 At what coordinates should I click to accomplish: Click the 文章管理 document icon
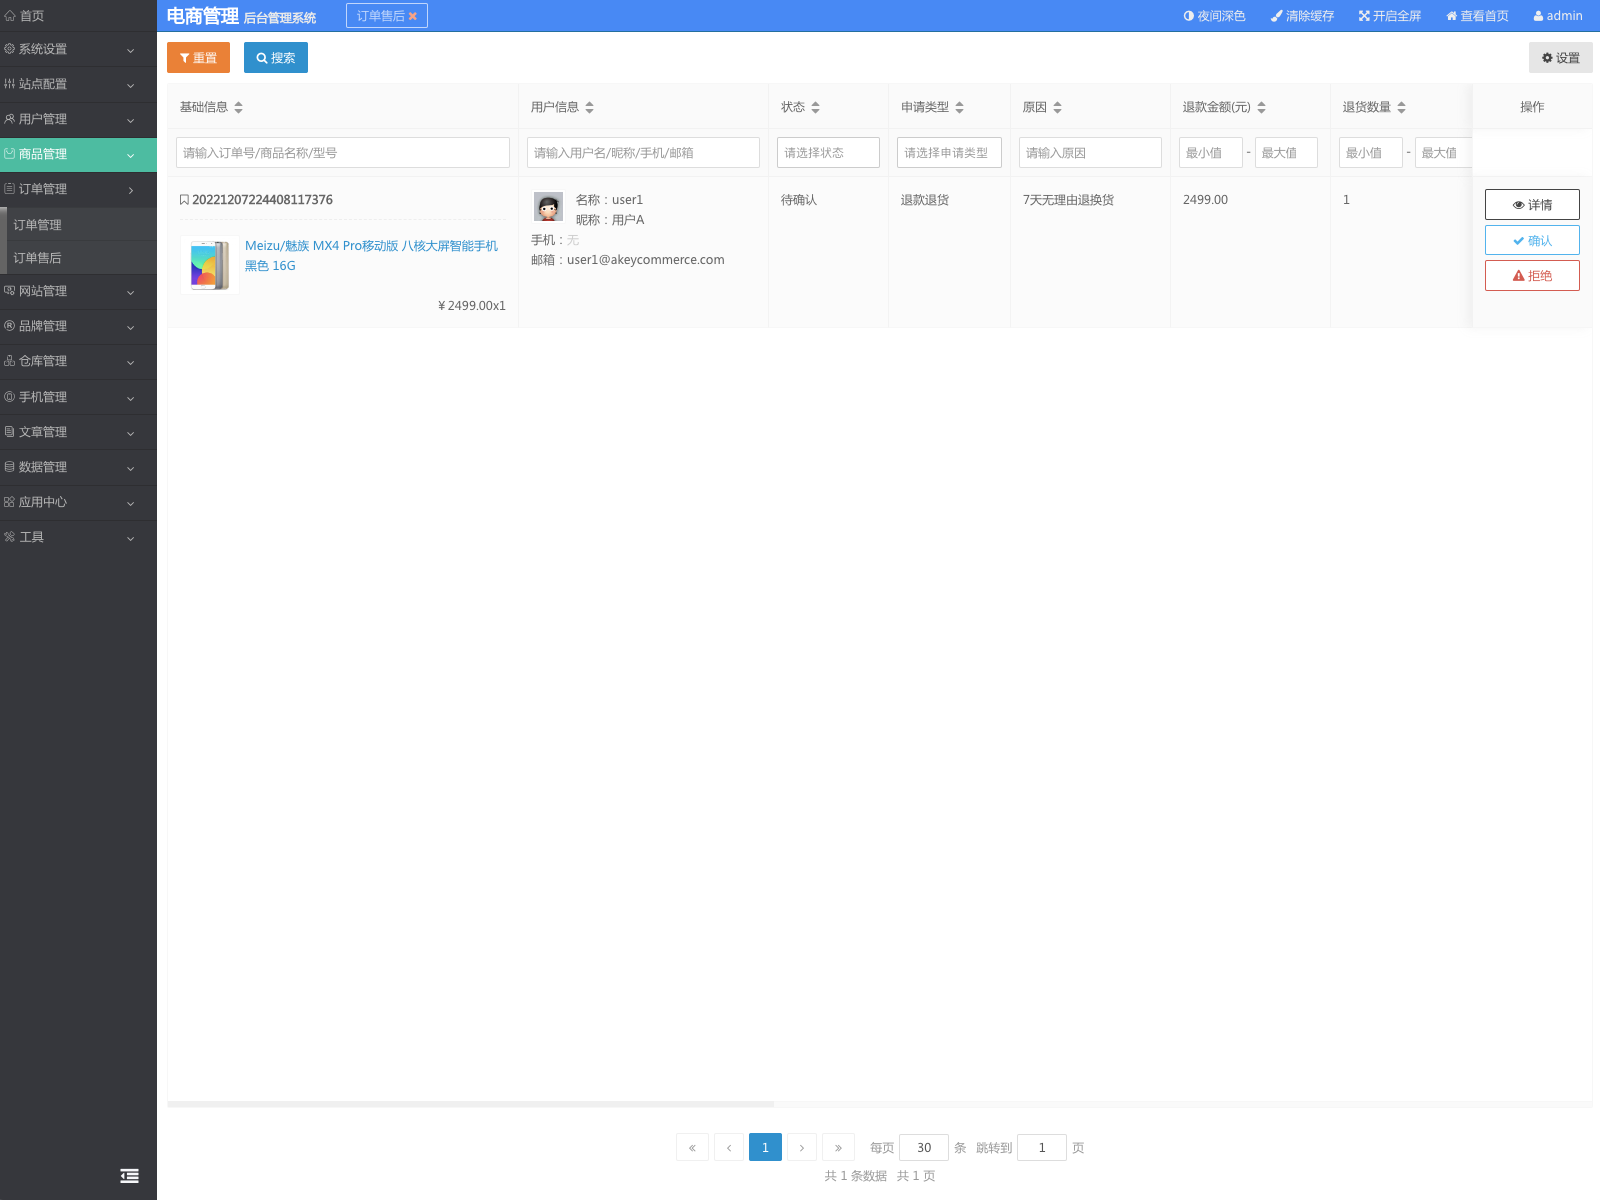[x=9, y=431]
